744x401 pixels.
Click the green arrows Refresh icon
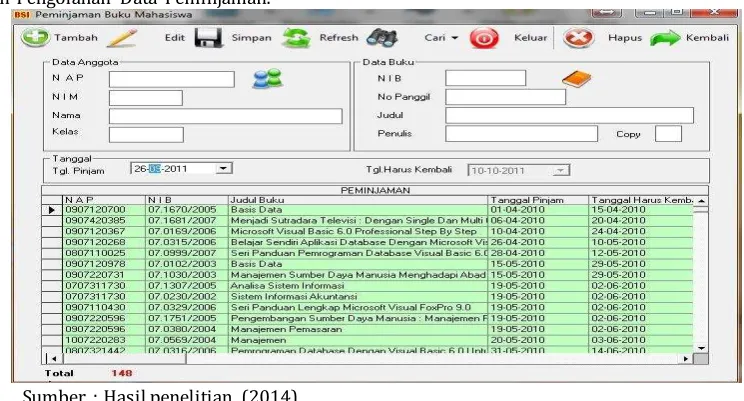pos(297,38)
